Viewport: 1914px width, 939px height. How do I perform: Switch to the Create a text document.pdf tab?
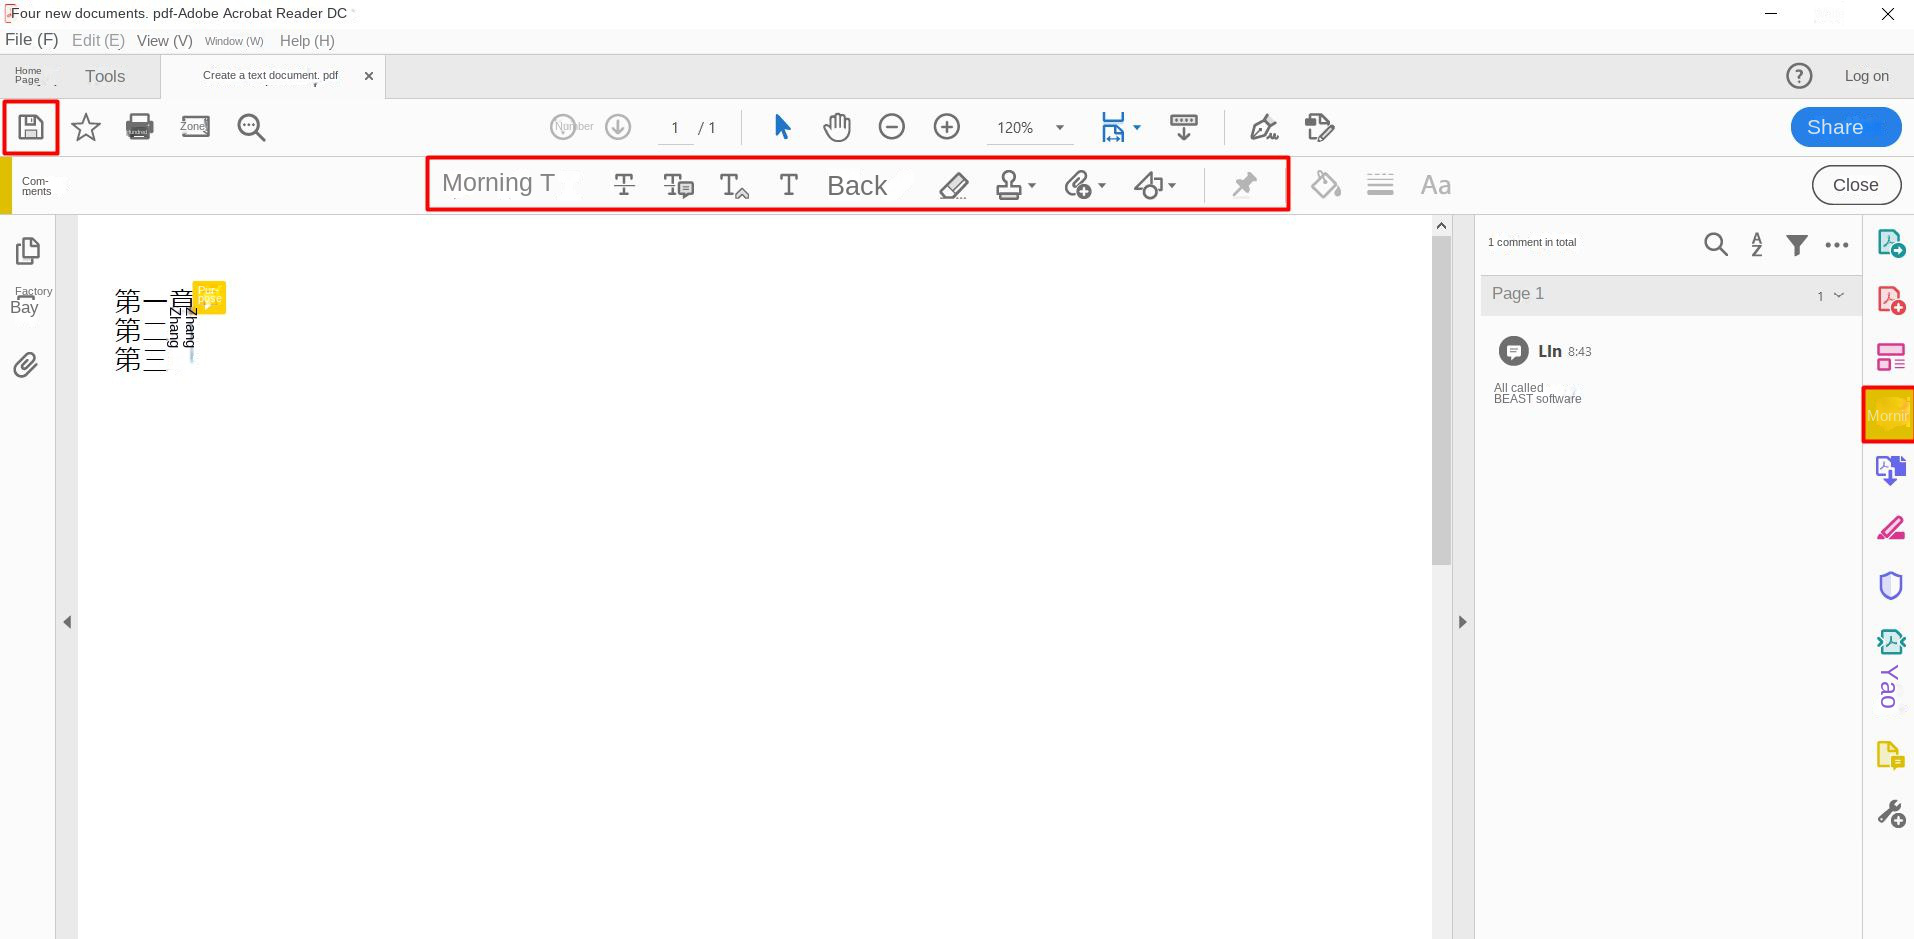(268, 75)
